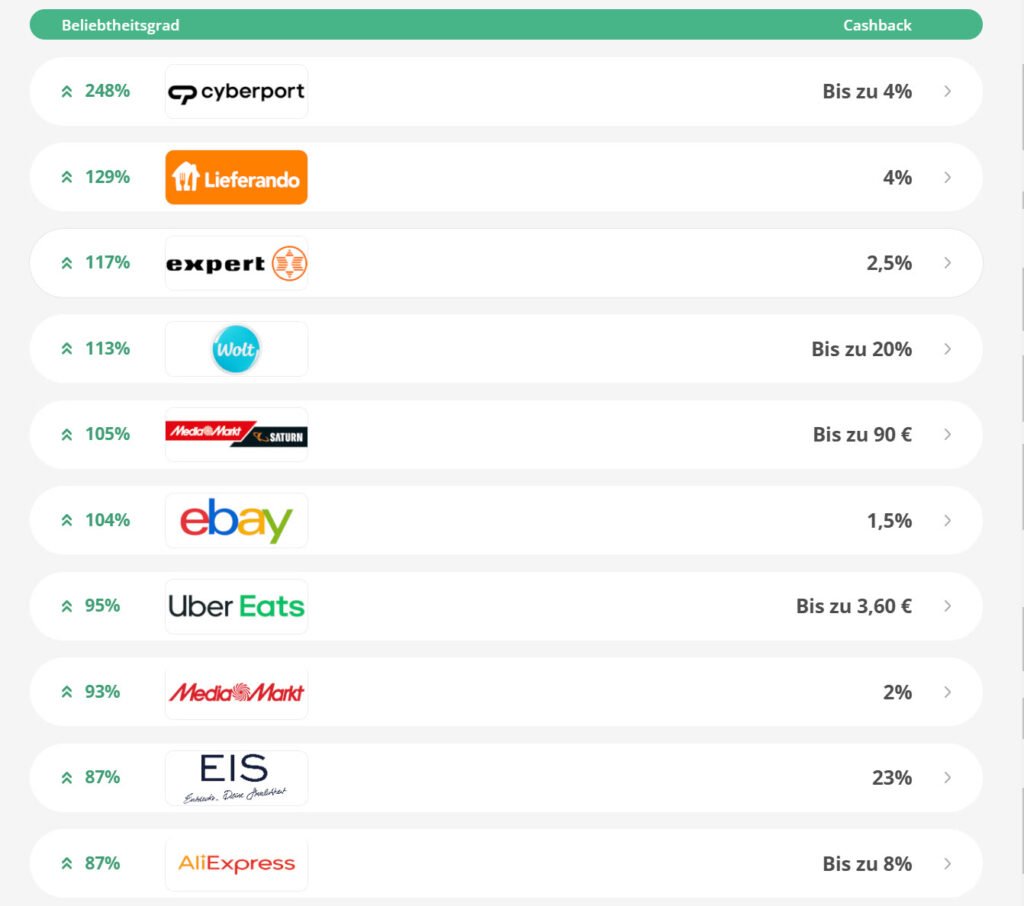Expand the Wolt row chevron arrow

(947, 349)
